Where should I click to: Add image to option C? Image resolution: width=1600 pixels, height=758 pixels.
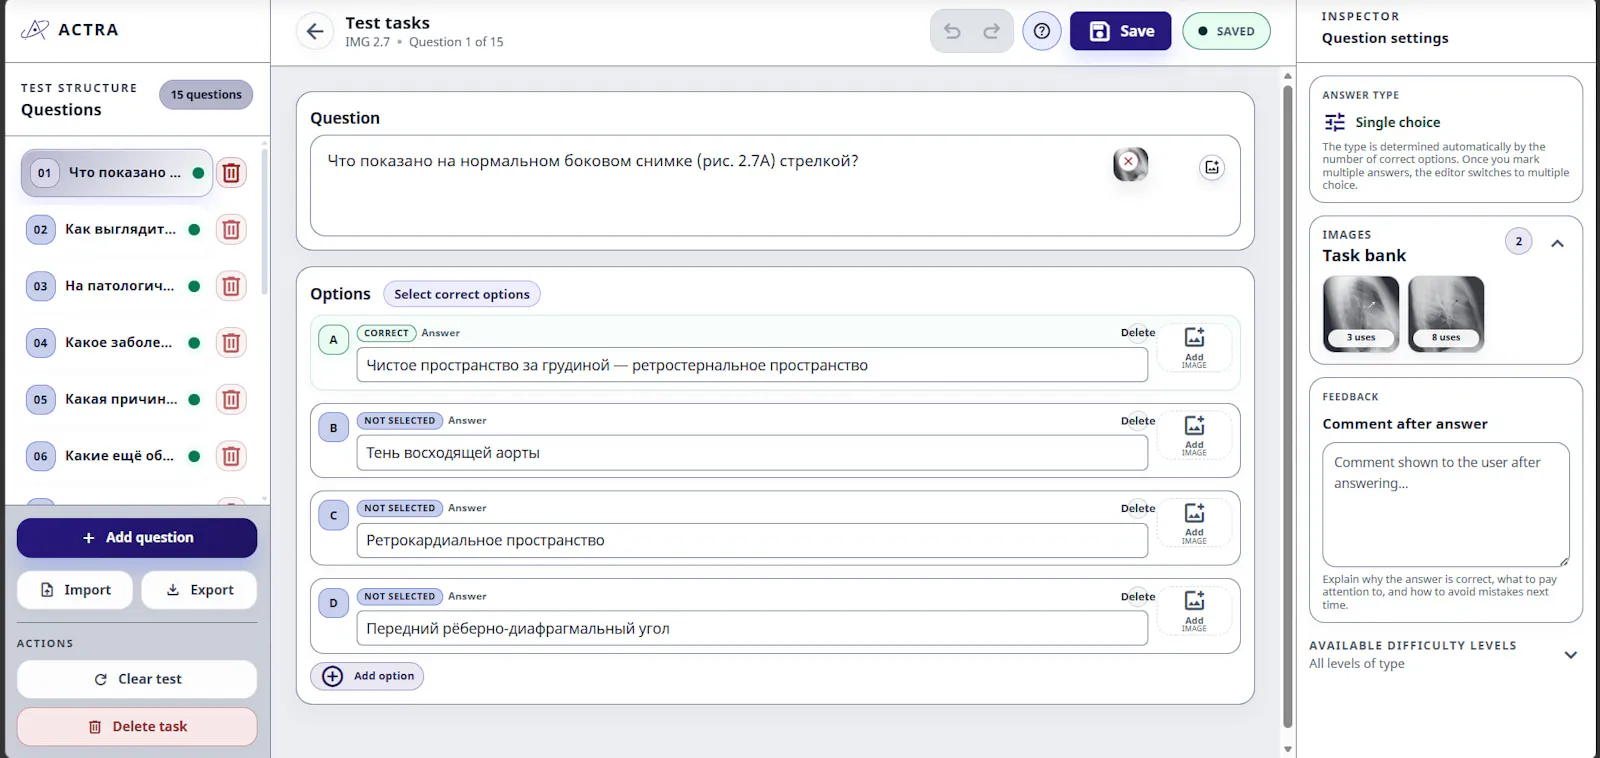[1194, 523]
